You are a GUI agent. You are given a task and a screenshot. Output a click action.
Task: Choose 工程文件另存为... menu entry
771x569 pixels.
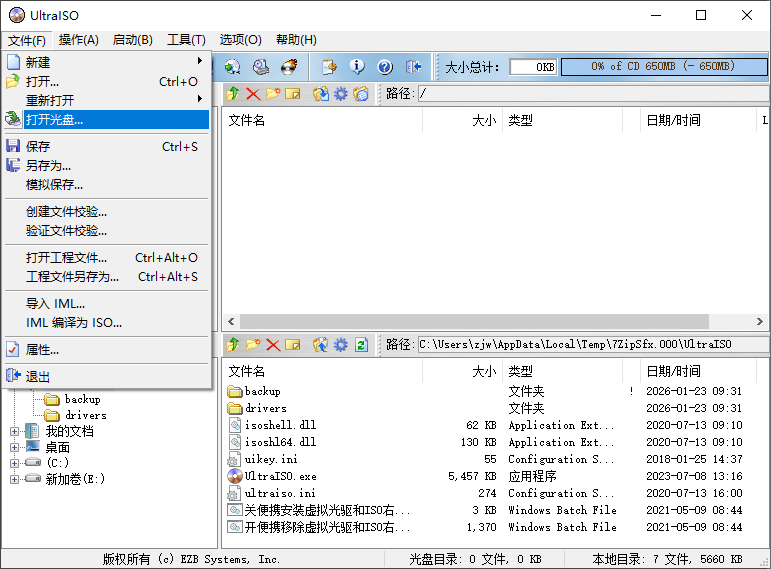107,277
